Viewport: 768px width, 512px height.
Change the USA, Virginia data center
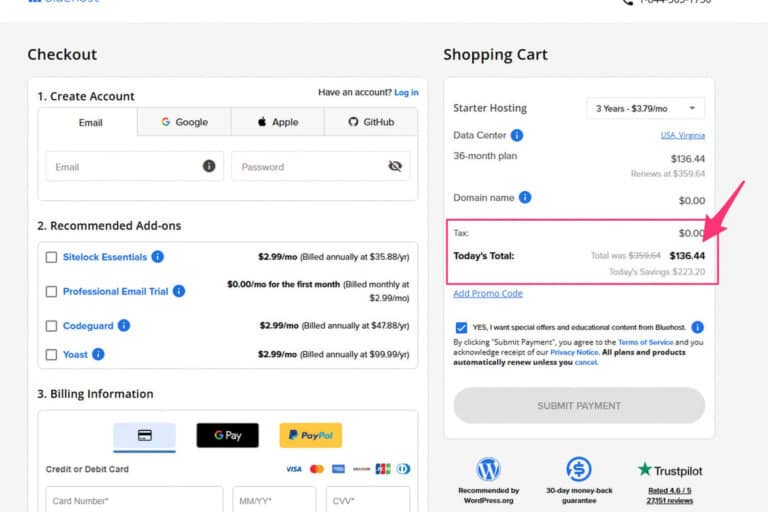(682, 135)
